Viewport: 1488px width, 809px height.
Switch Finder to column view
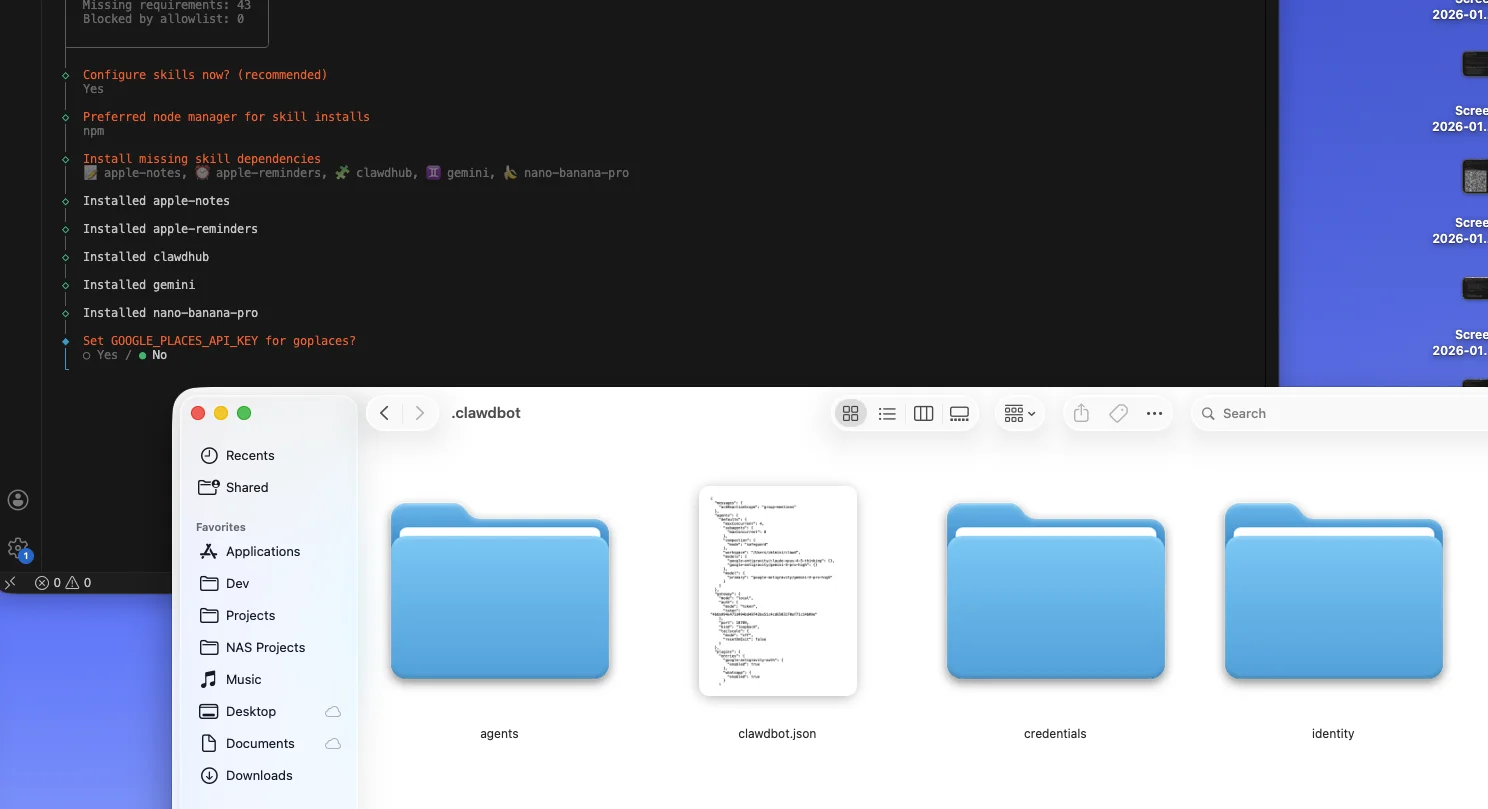pos(923,413)
